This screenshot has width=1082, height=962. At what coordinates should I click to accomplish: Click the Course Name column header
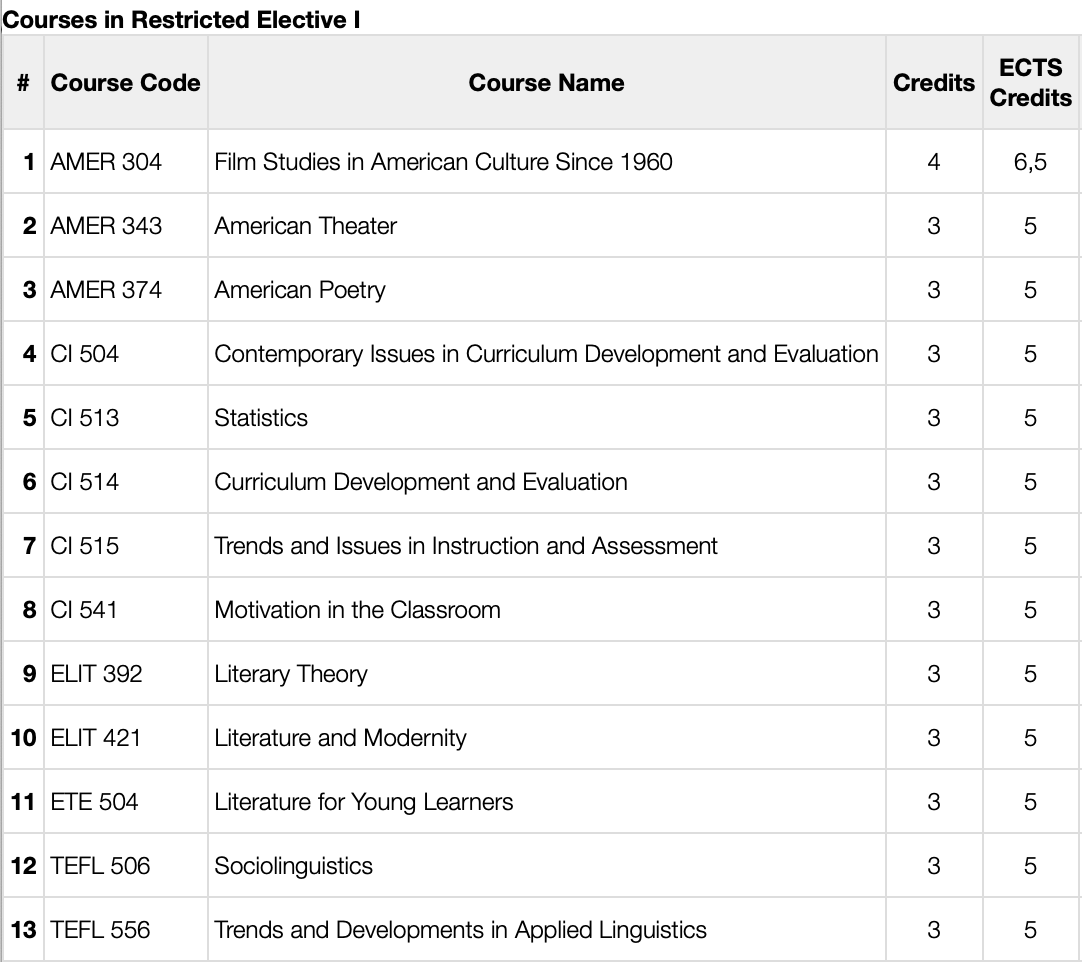click(x=546, y=83)
